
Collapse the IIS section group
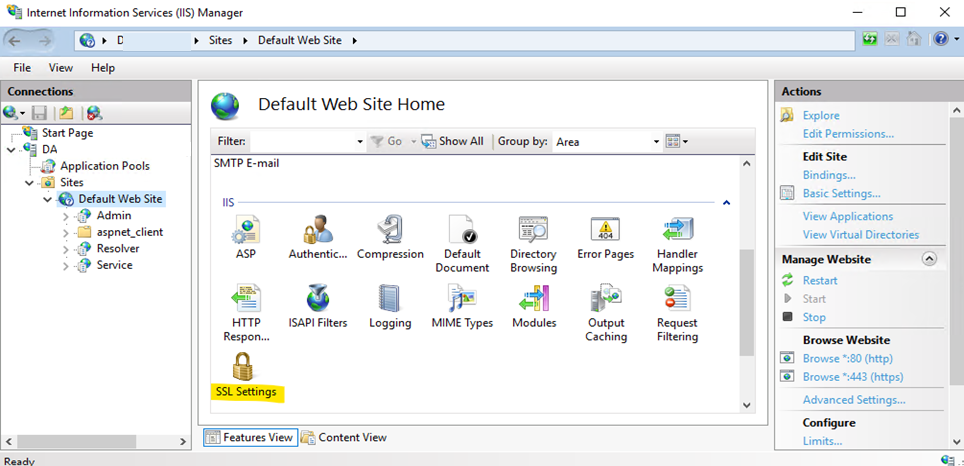click(x=726, y=203)
